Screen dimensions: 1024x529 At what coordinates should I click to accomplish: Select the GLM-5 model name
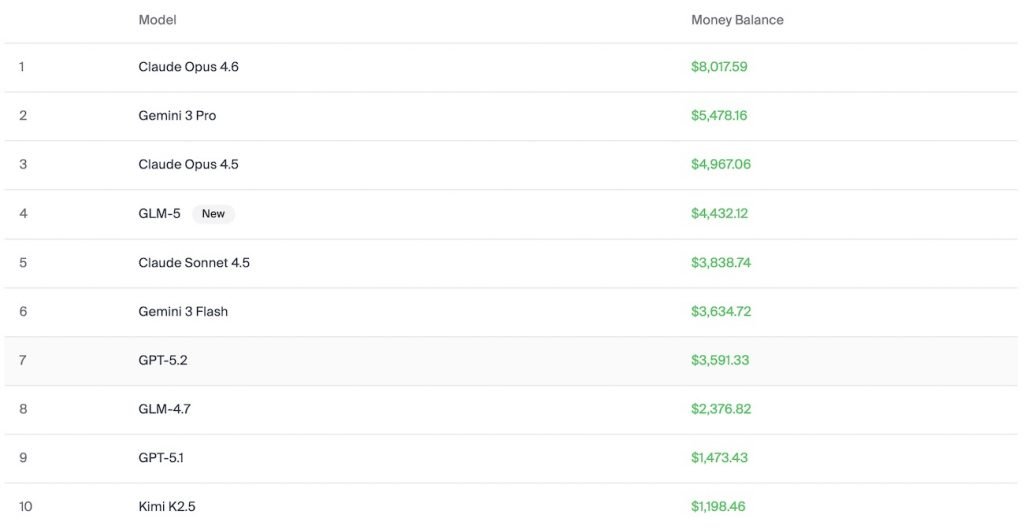(x=159, y=213)
